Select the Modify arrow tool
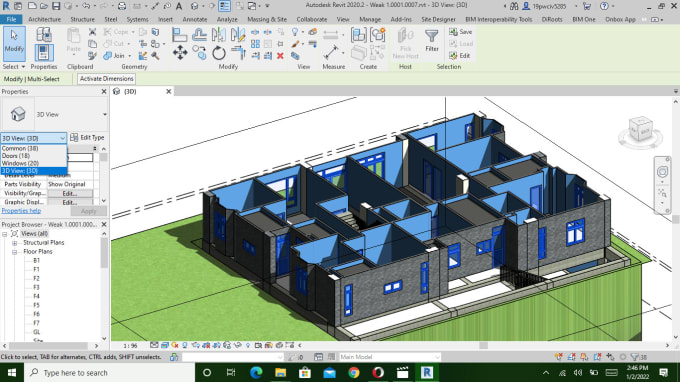This screenshot has height=382, width=680. [14, 43]
